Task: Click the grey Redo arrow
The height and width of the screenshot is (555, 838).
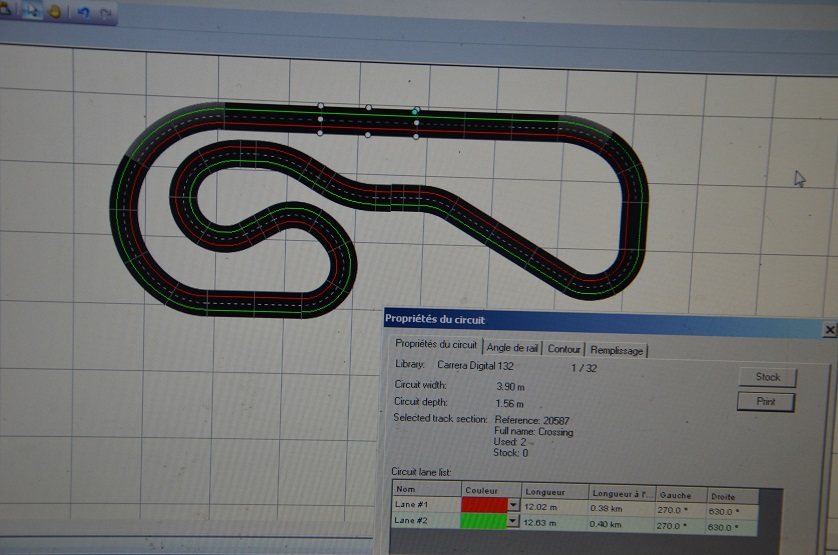Action: tap(106, 13)
